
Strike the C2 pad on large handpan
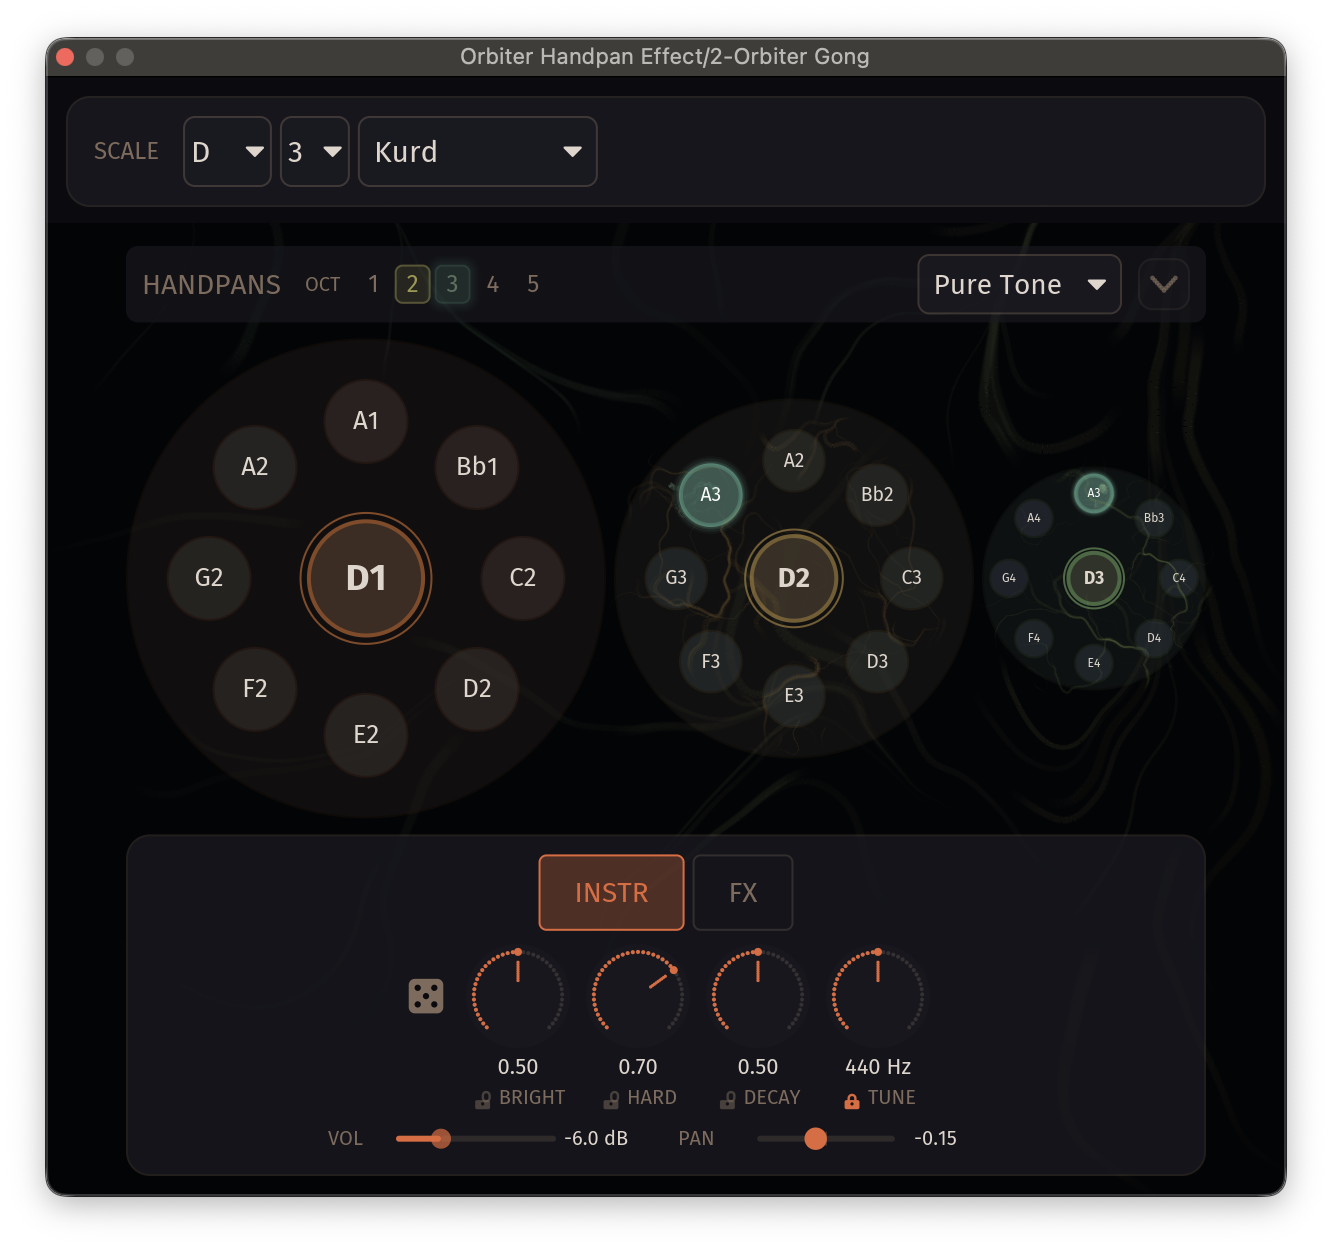(523, 578)
